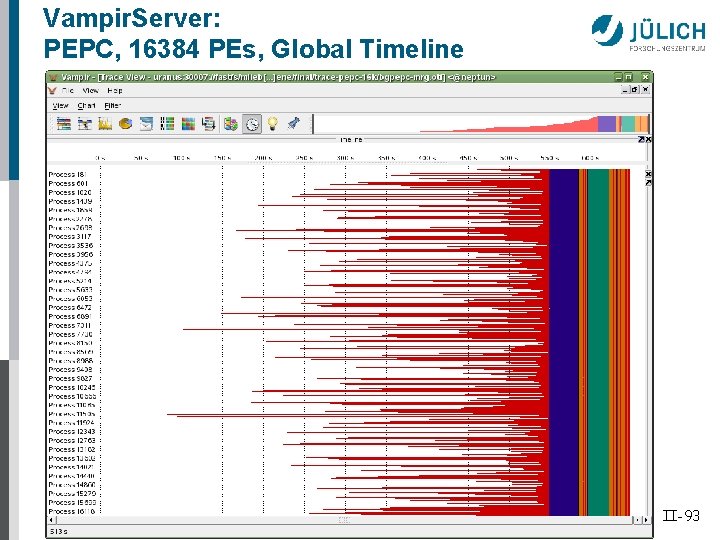The image size is (720, 540).
Task: Click the 500 s time axis label
Action: point(509,158)
